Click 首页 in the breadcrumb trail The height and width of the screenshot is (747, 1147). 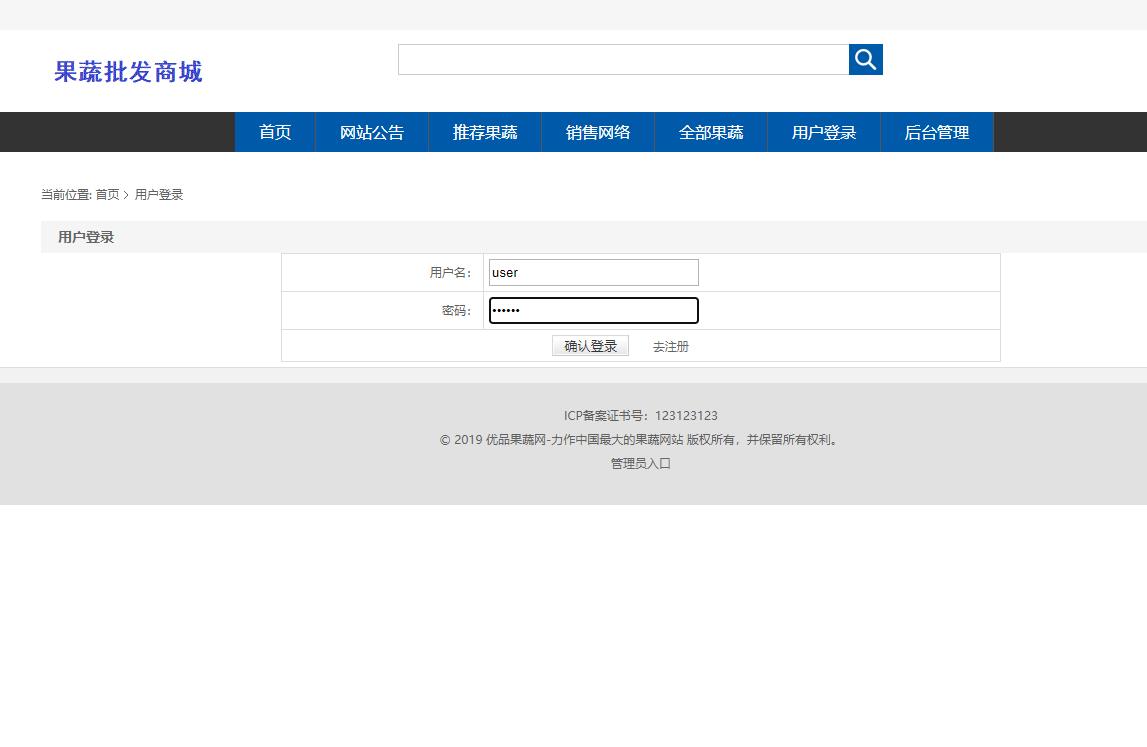point(107,194)
